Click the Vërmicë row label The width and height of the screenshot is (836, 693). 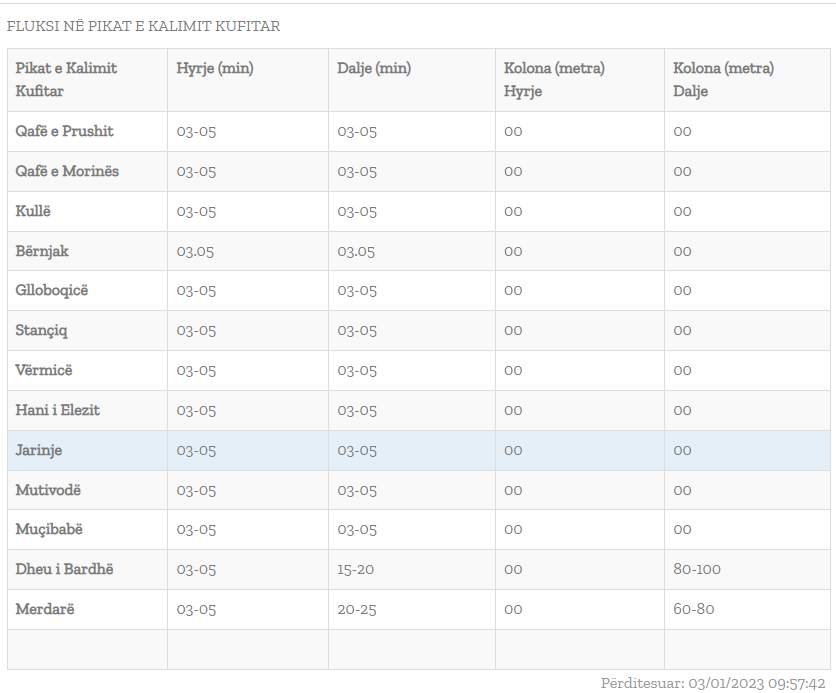click(x=44, y=370)
